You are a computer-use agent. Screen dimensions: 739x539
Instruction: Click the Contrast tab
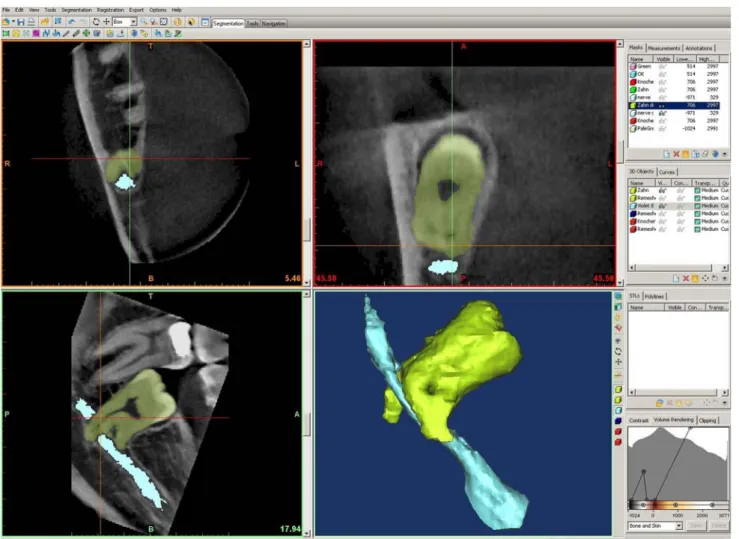(x=639, y=420)
